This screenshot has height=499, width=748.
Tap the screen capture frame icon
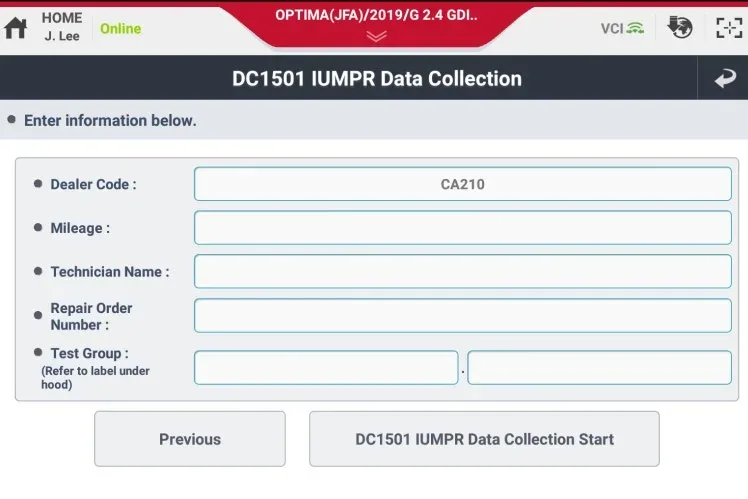pos(729,28)
